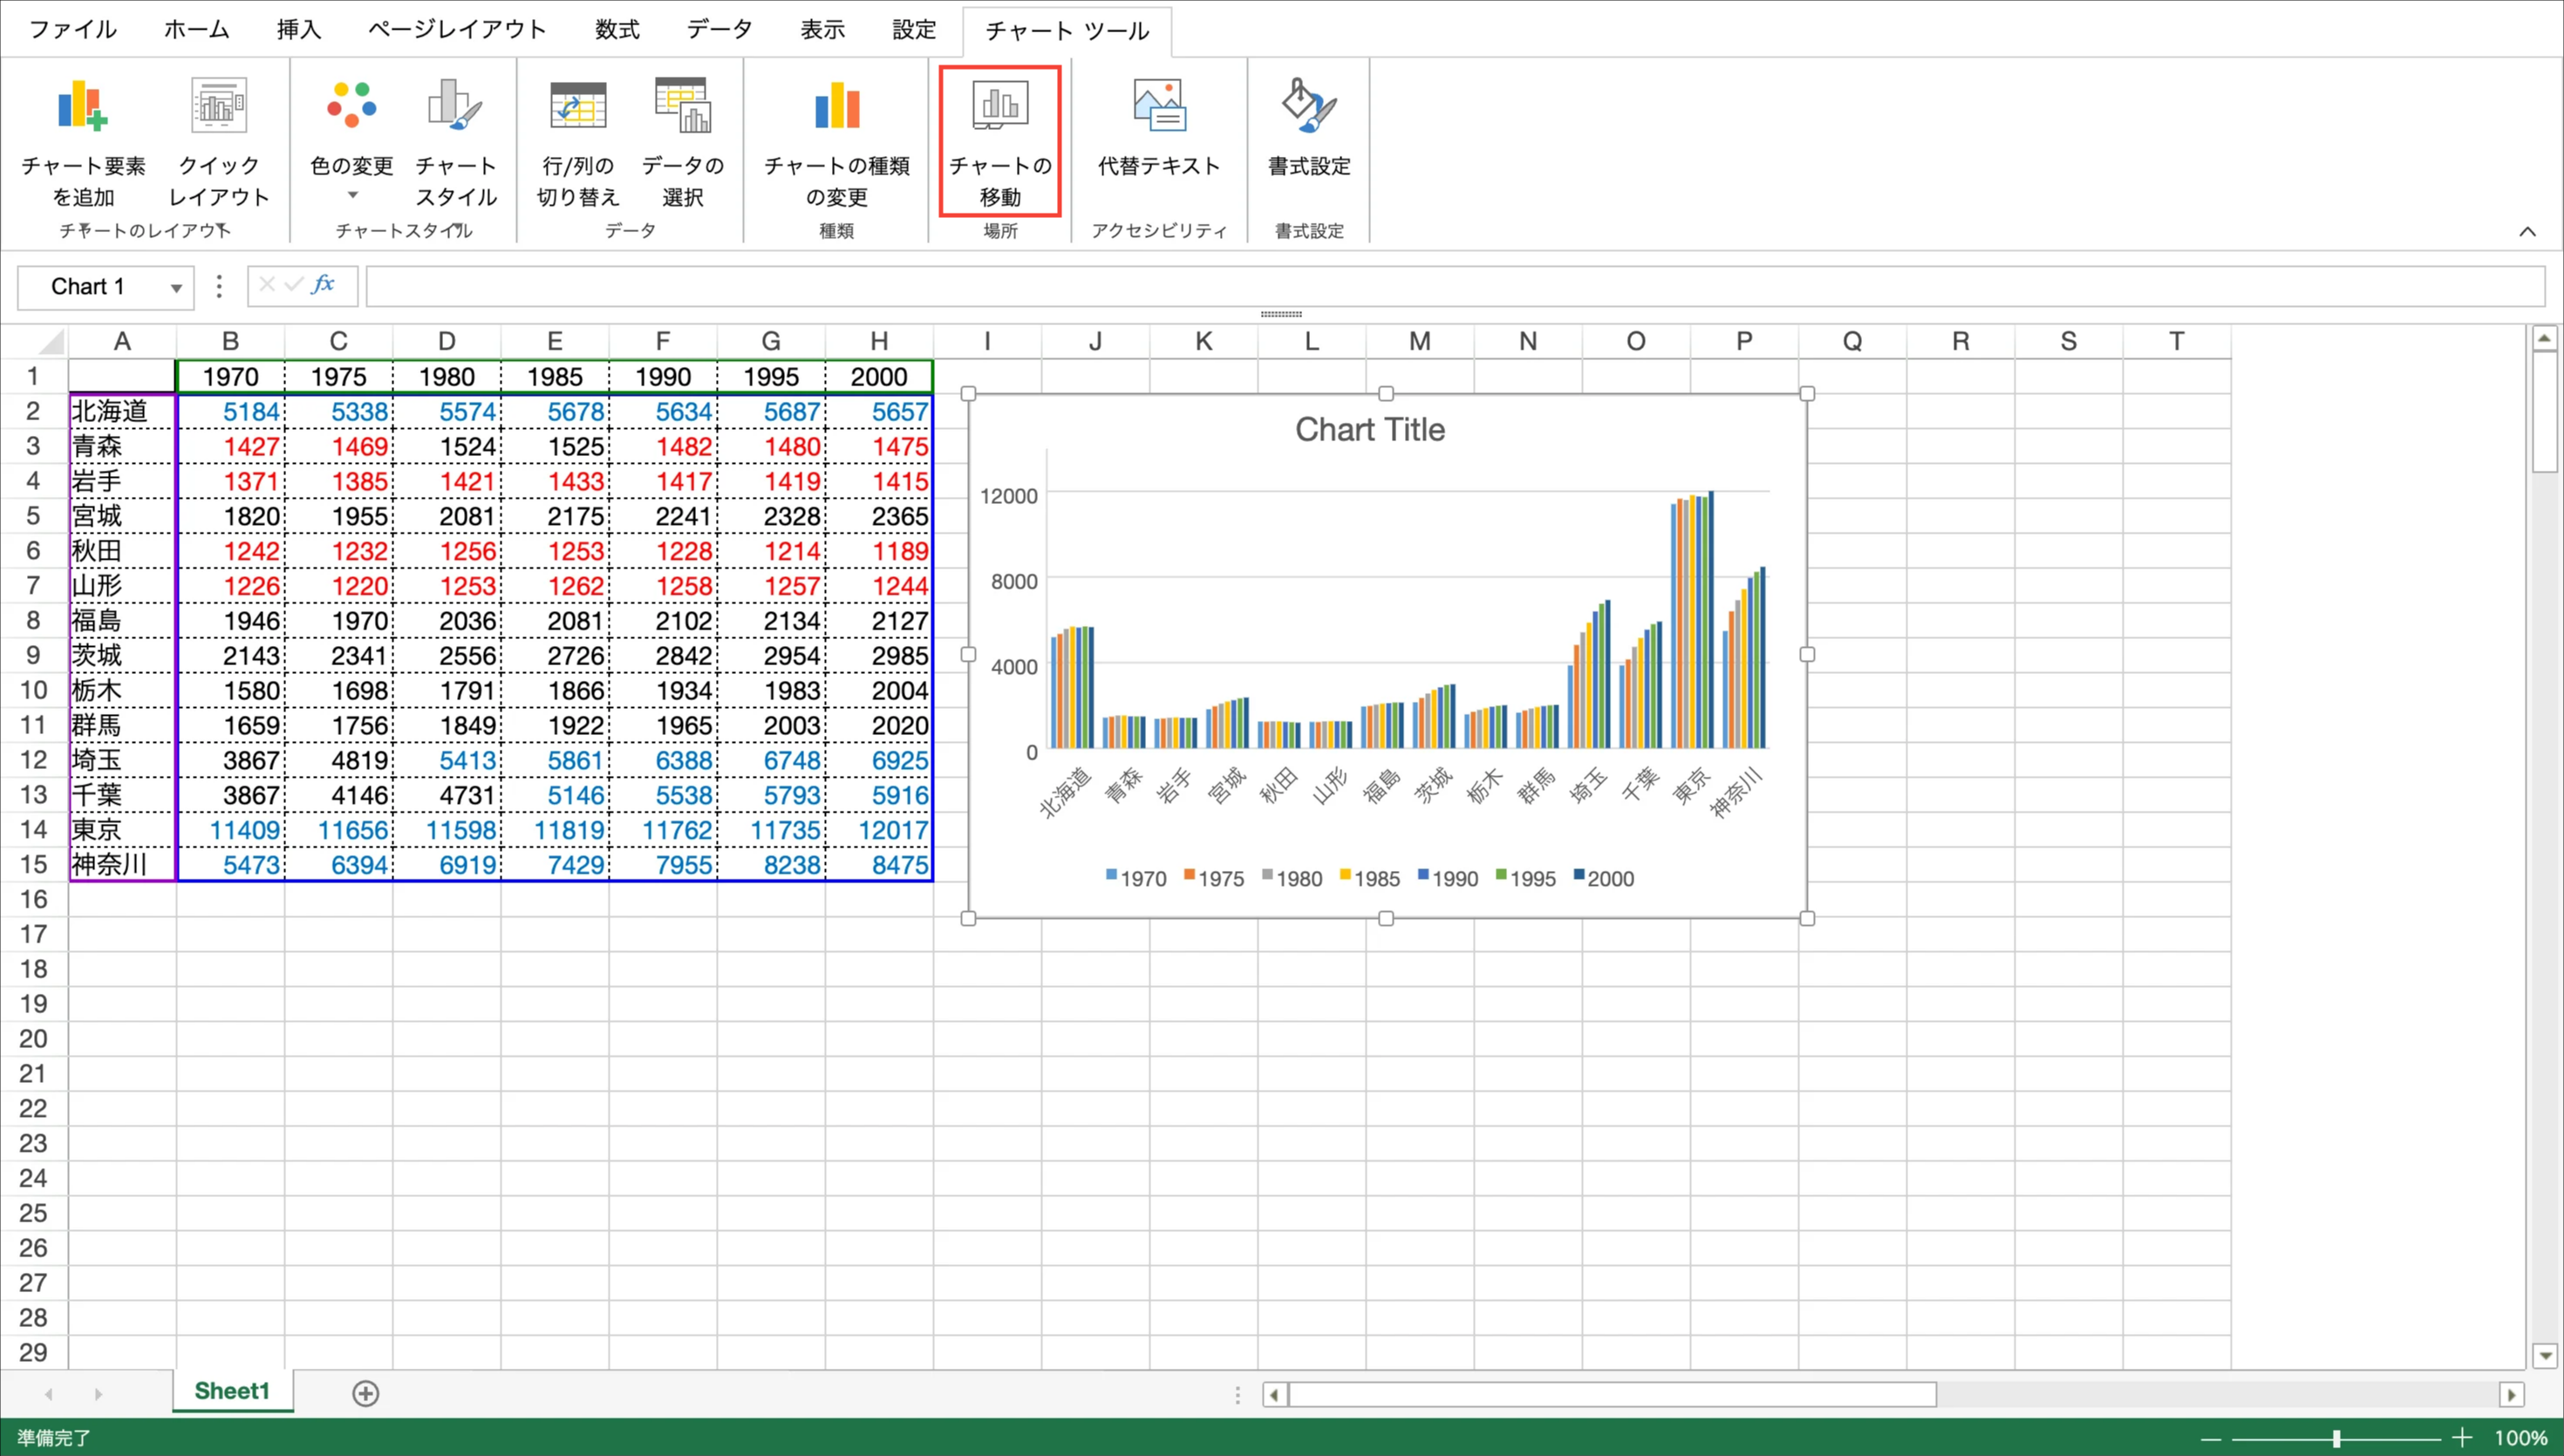This screenshot has height=1456, width=2564.
Task: Click the Move Chart button
Action: [999, 140]
